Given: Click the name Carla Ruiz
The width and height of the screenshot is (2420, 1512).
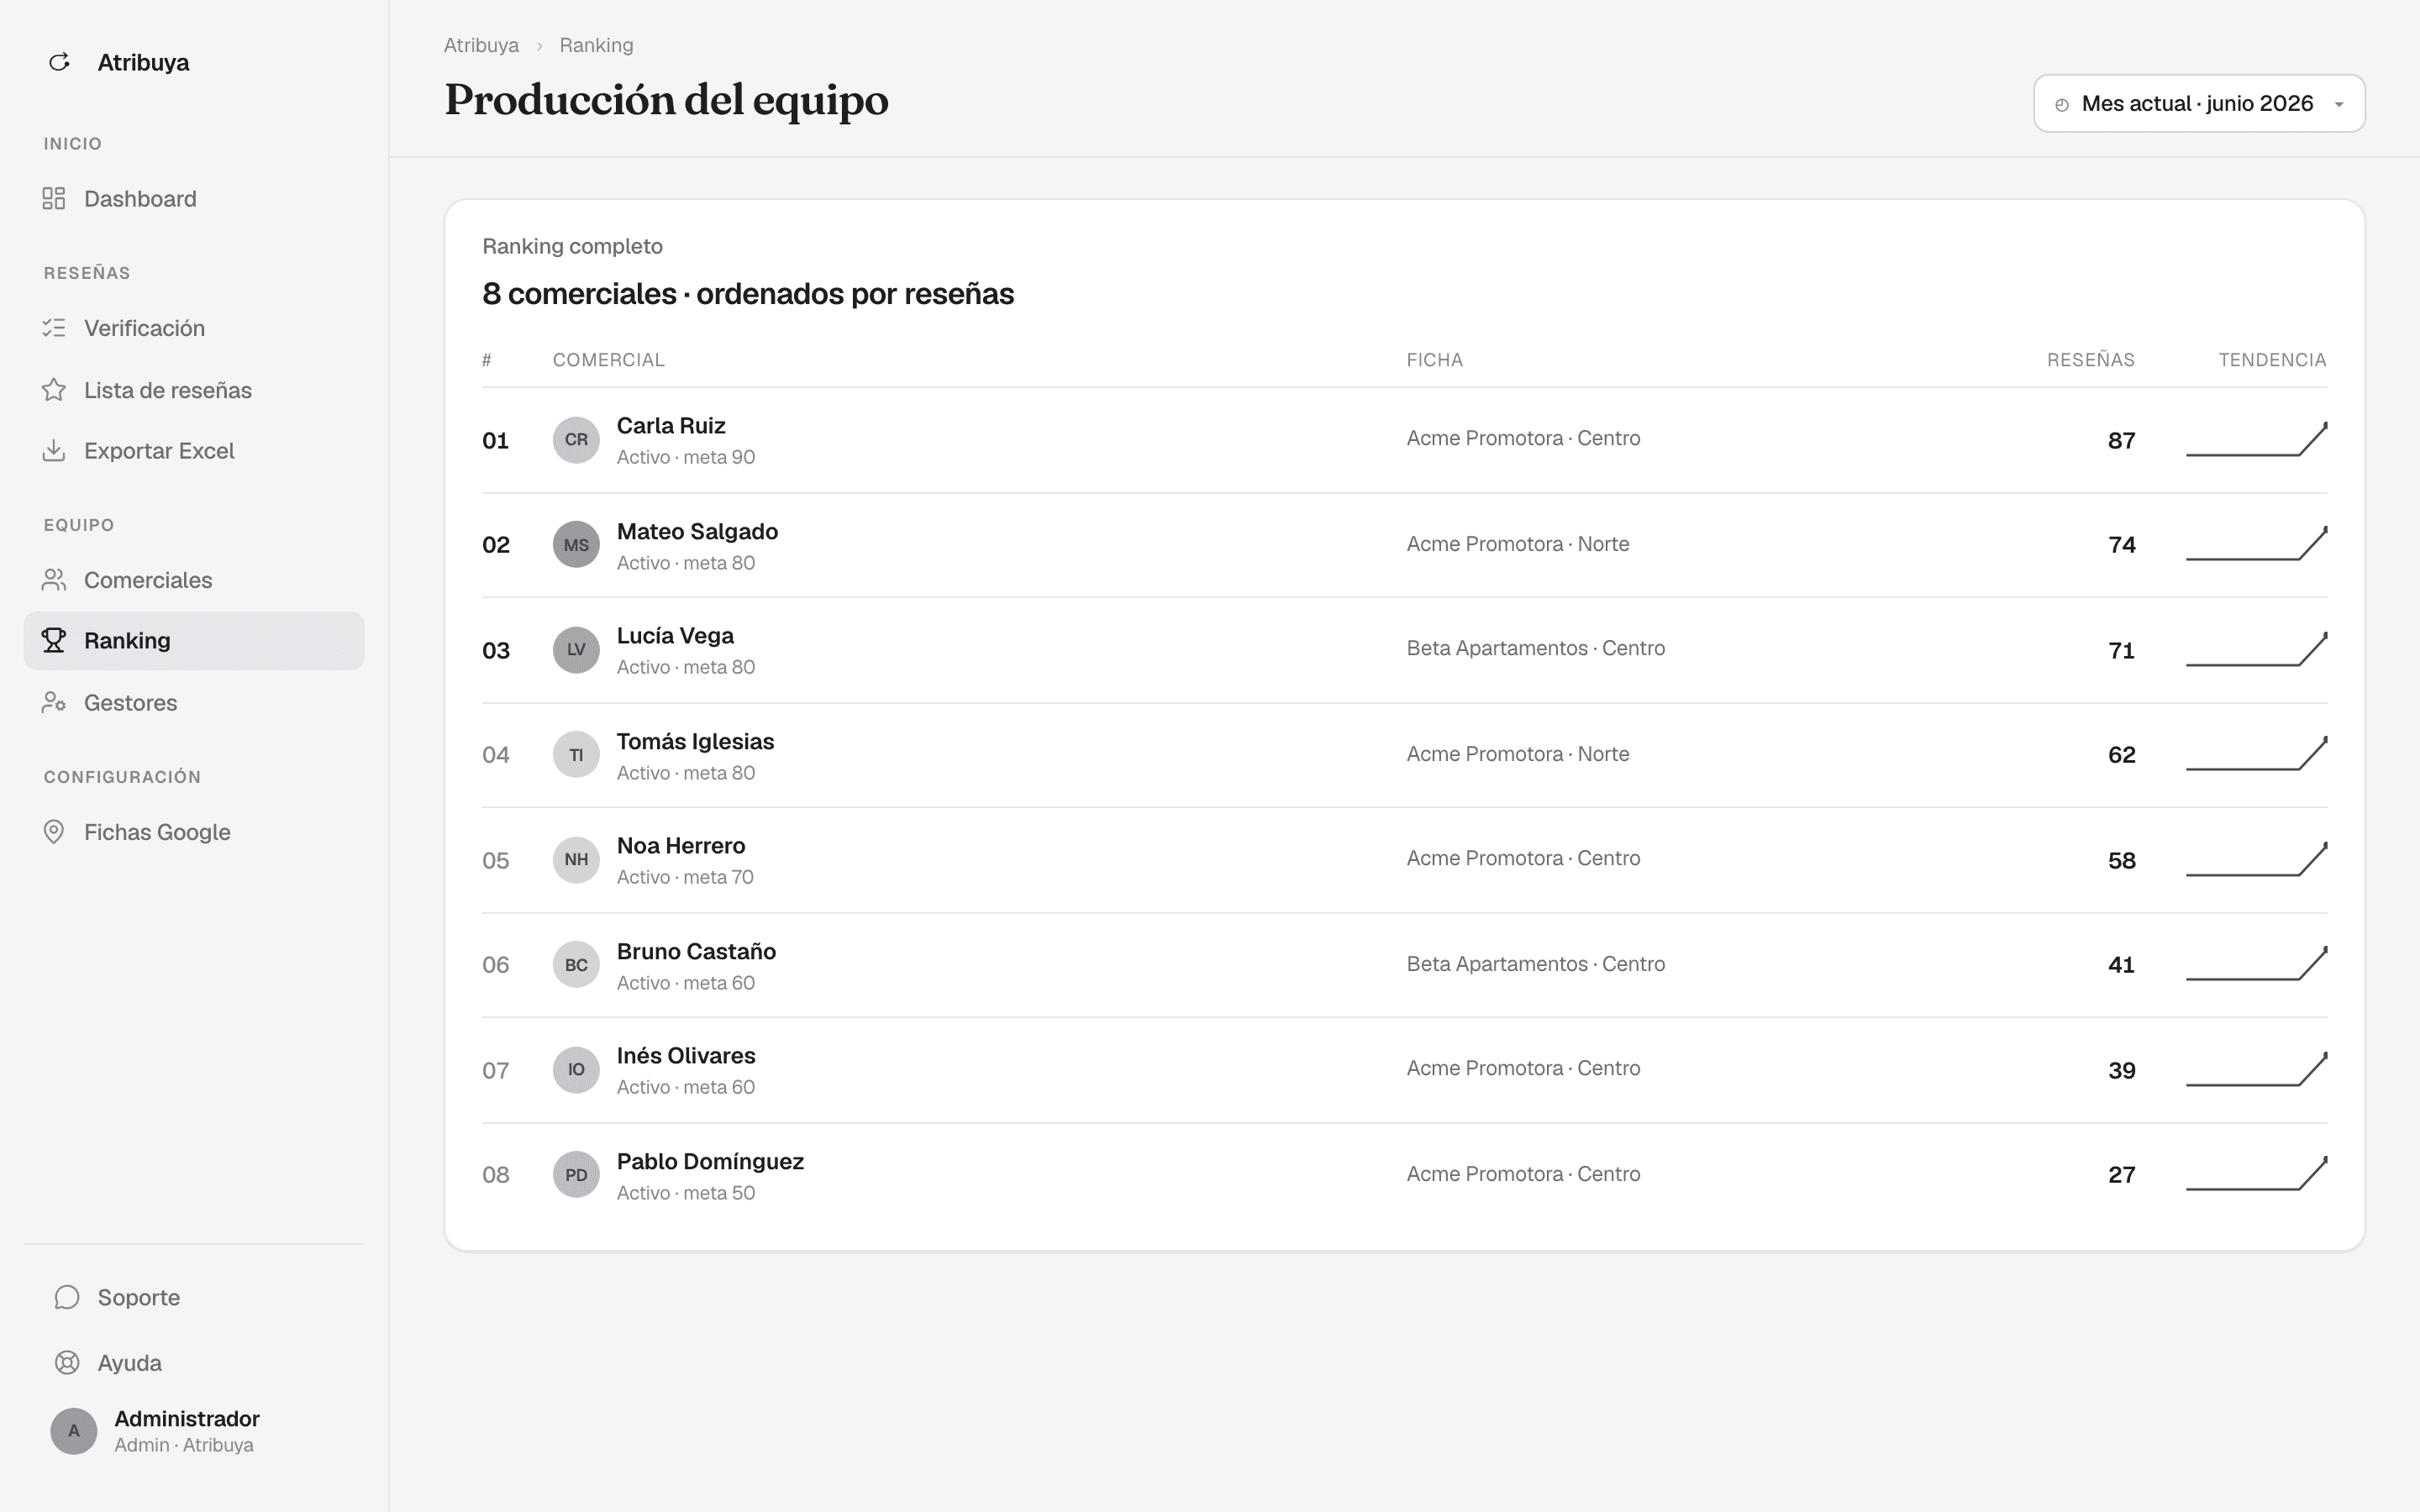Looking at the screenshot, I should (671, 425).
